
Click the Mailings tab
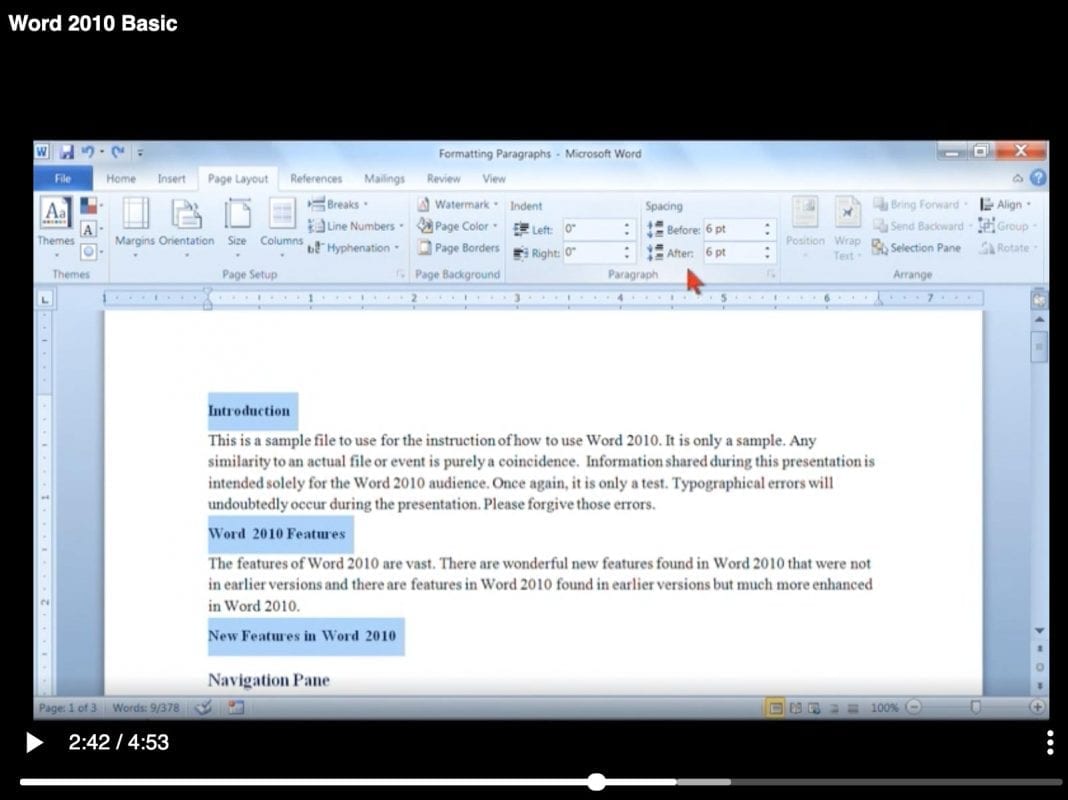pos(384,178)
